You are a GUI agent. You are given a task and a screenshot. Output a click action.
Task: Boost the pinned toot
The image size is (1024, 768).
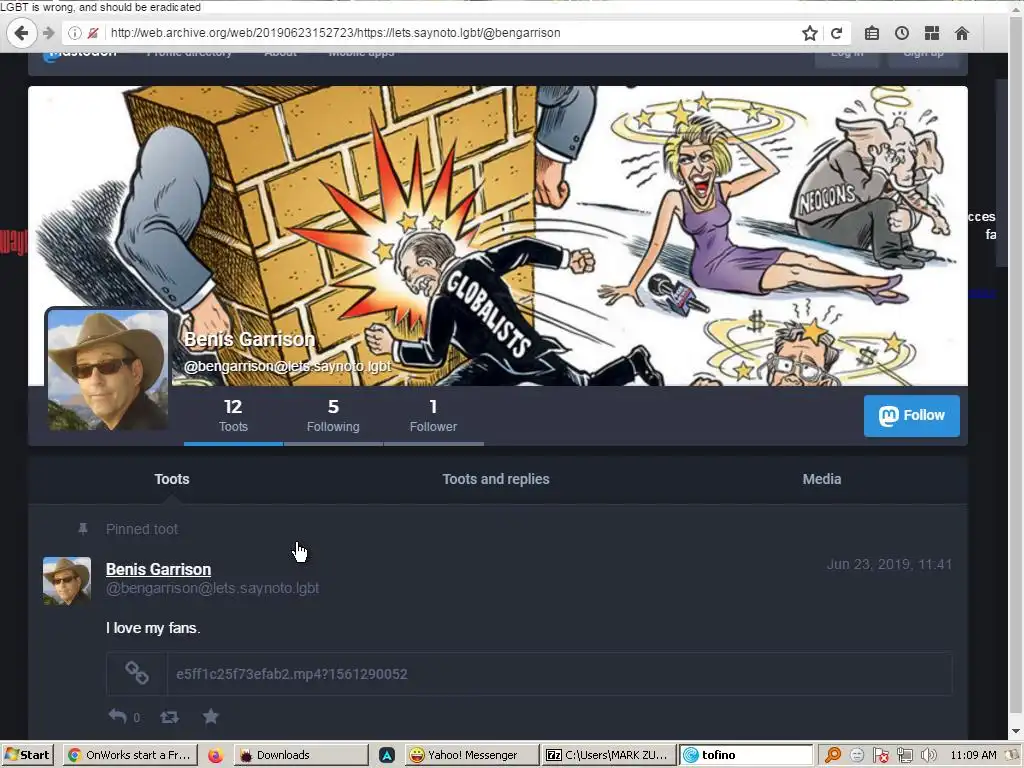coord(169,717)
